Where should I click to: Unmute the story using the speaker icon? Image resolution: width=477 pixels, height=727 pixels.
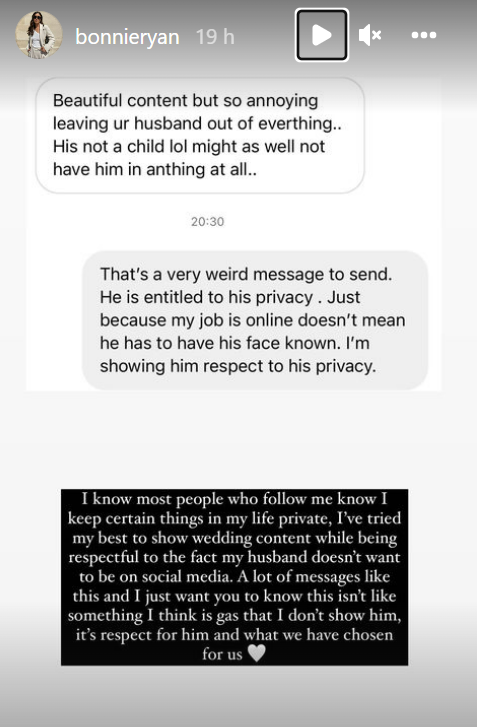pos(370,35)
